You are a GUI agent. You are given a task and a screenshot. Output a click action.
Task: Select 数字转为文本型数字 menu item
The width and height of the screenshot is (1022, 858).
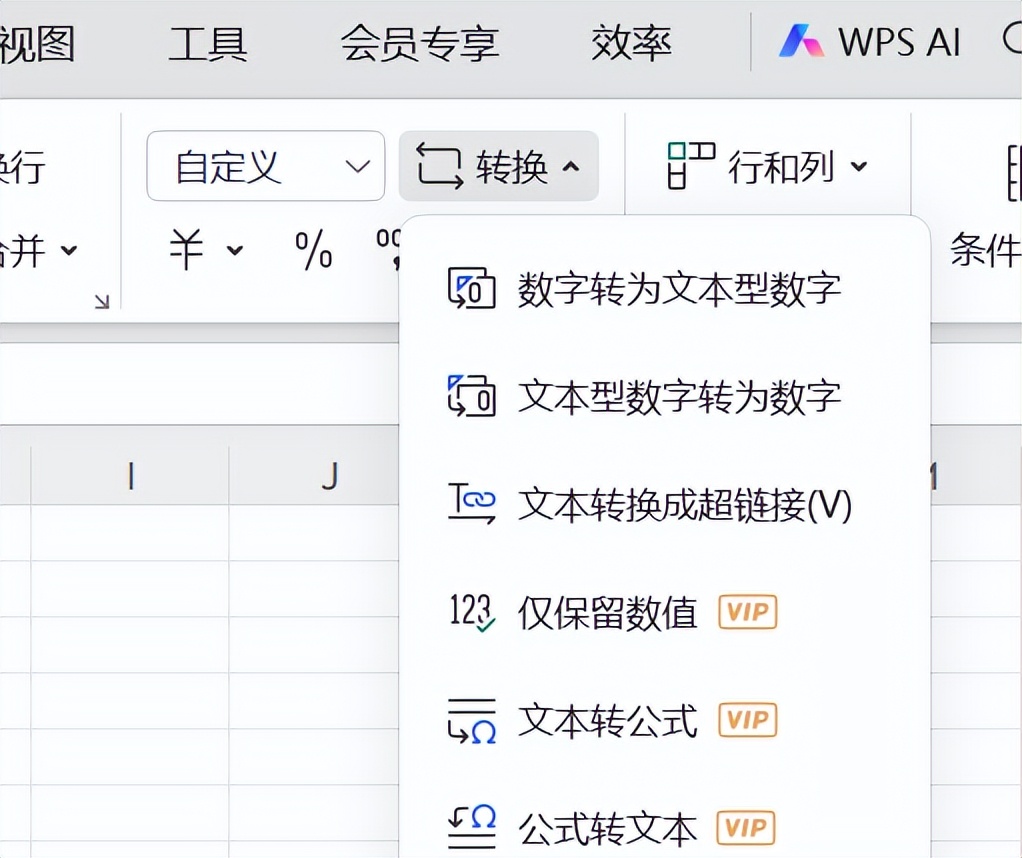[664, 288]
